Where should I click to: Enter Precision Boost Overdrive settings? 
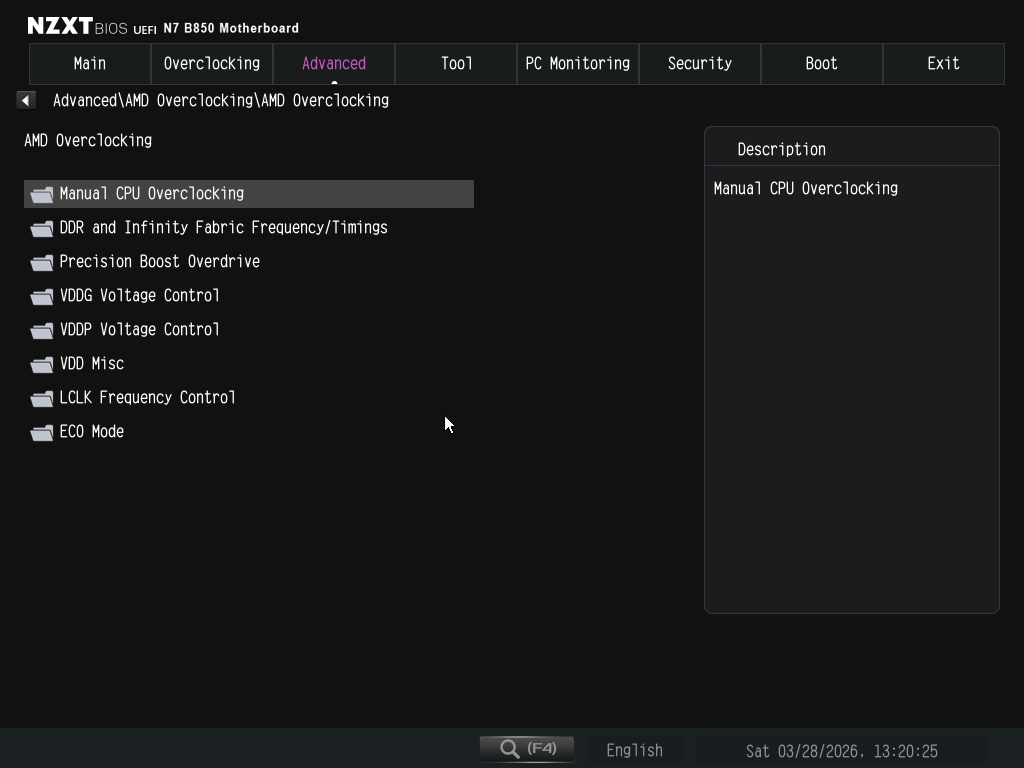click(249, 262)
